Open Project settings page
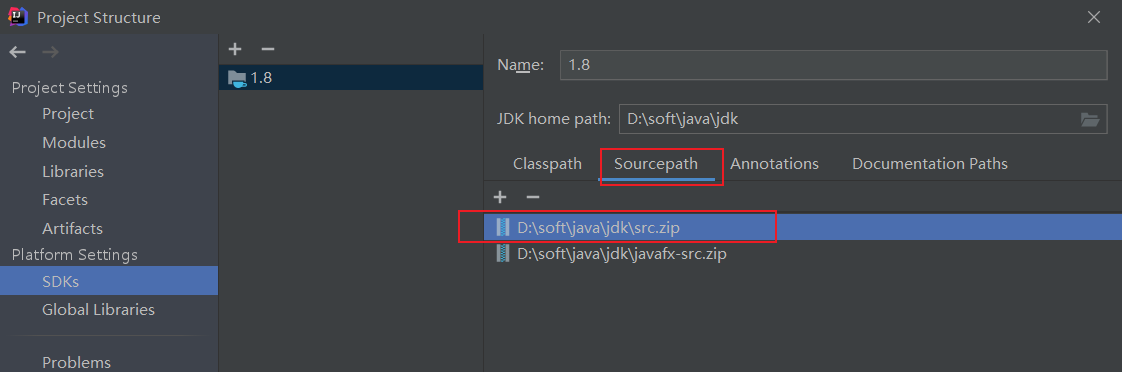This screenshot has height=372, width=1122. [x=68, y=114]
